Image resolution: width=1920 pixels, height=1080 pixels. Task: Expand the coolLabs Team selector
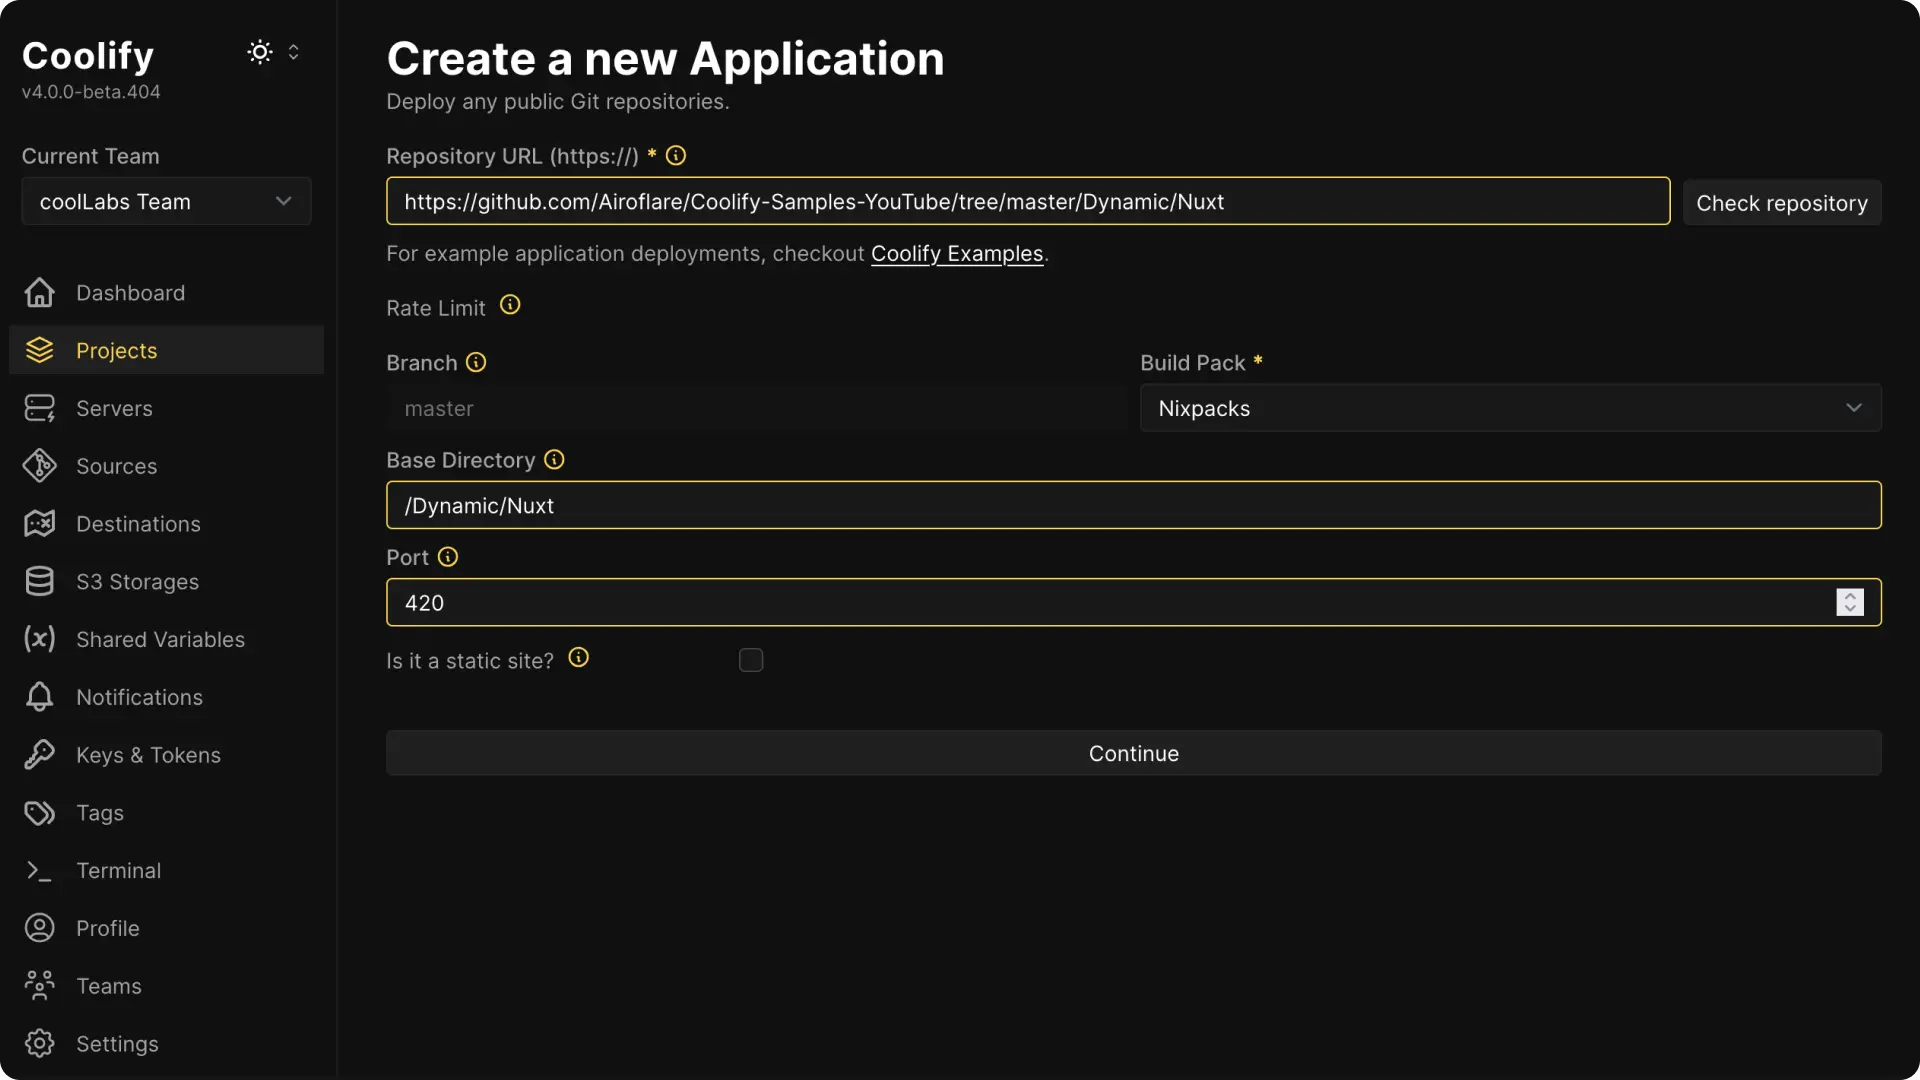(x=165, y=201)
